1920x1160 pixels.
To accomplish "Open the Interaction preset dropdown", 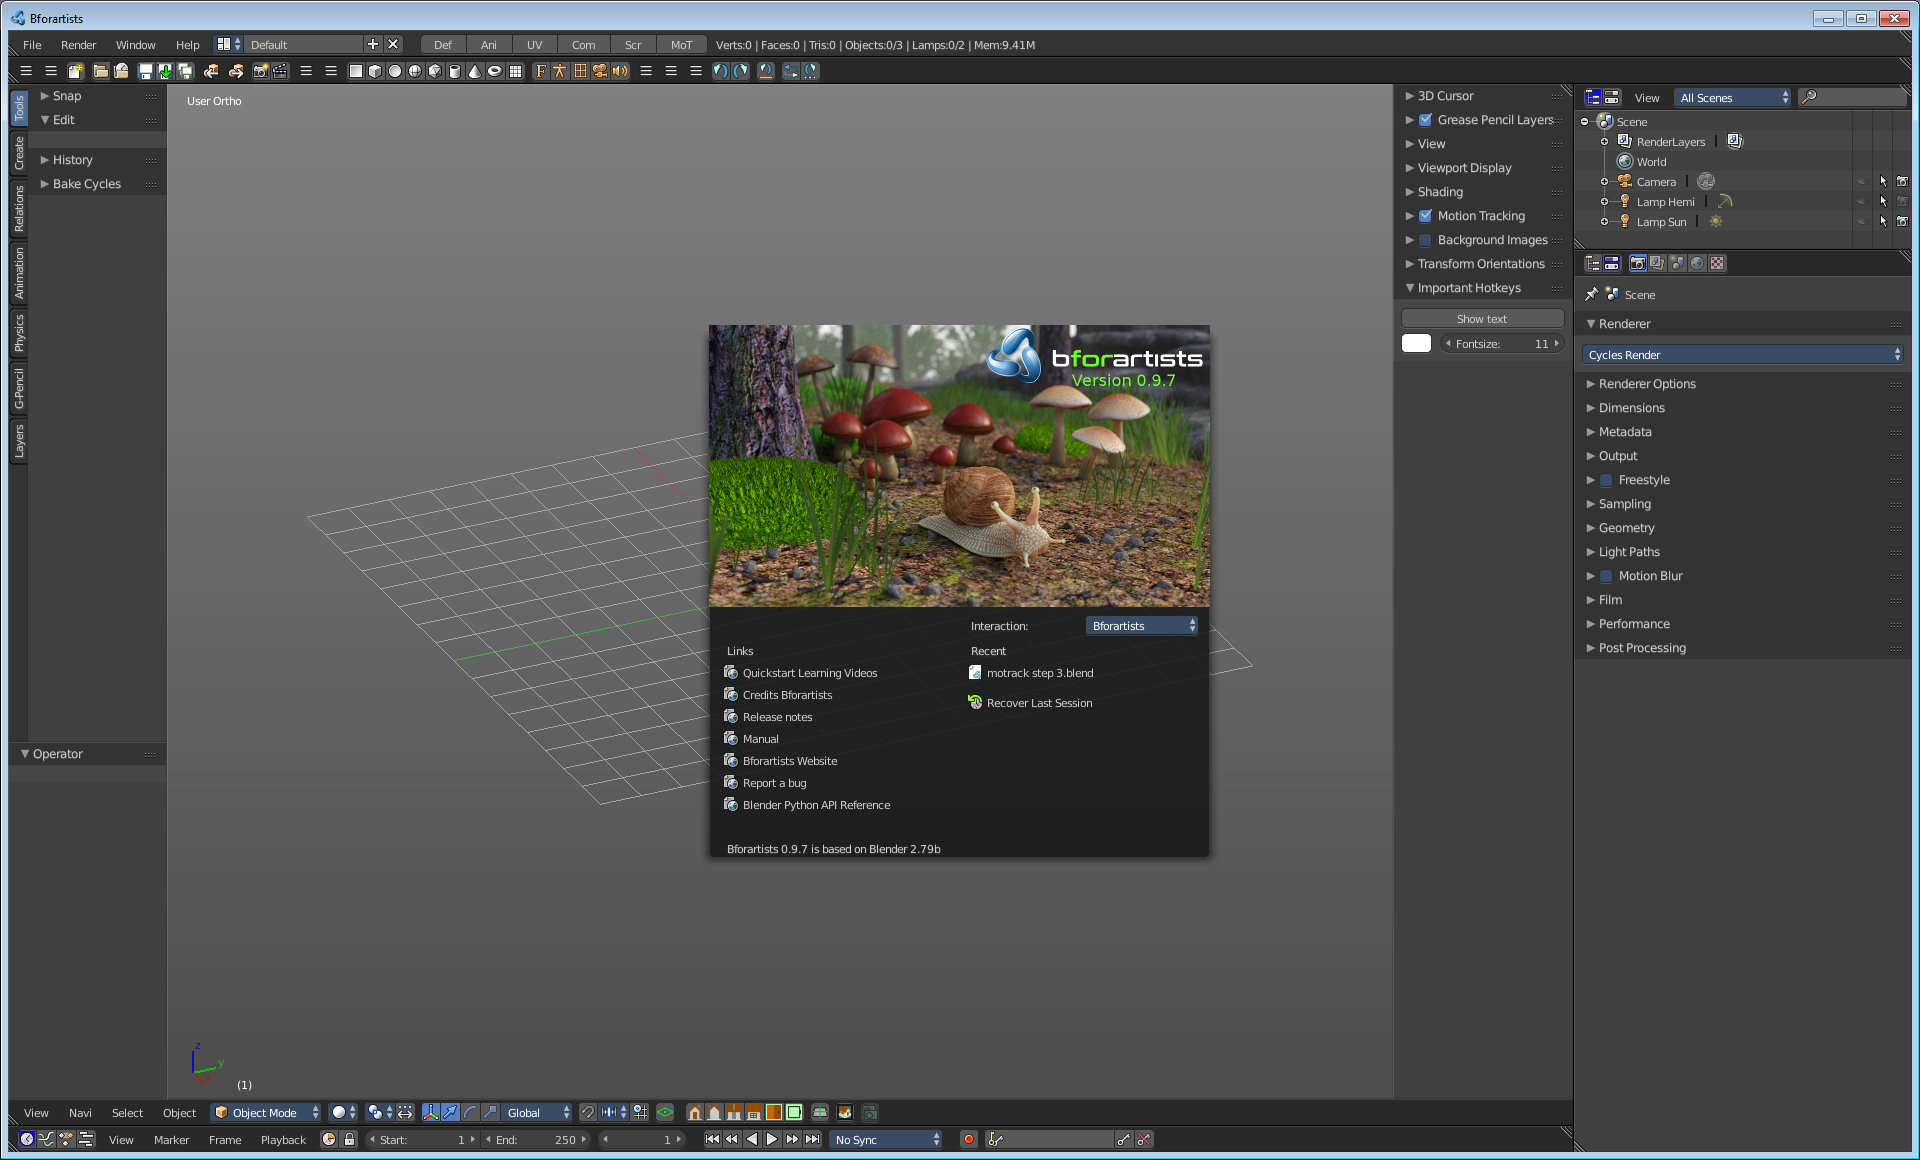I will click(1141, 626).
